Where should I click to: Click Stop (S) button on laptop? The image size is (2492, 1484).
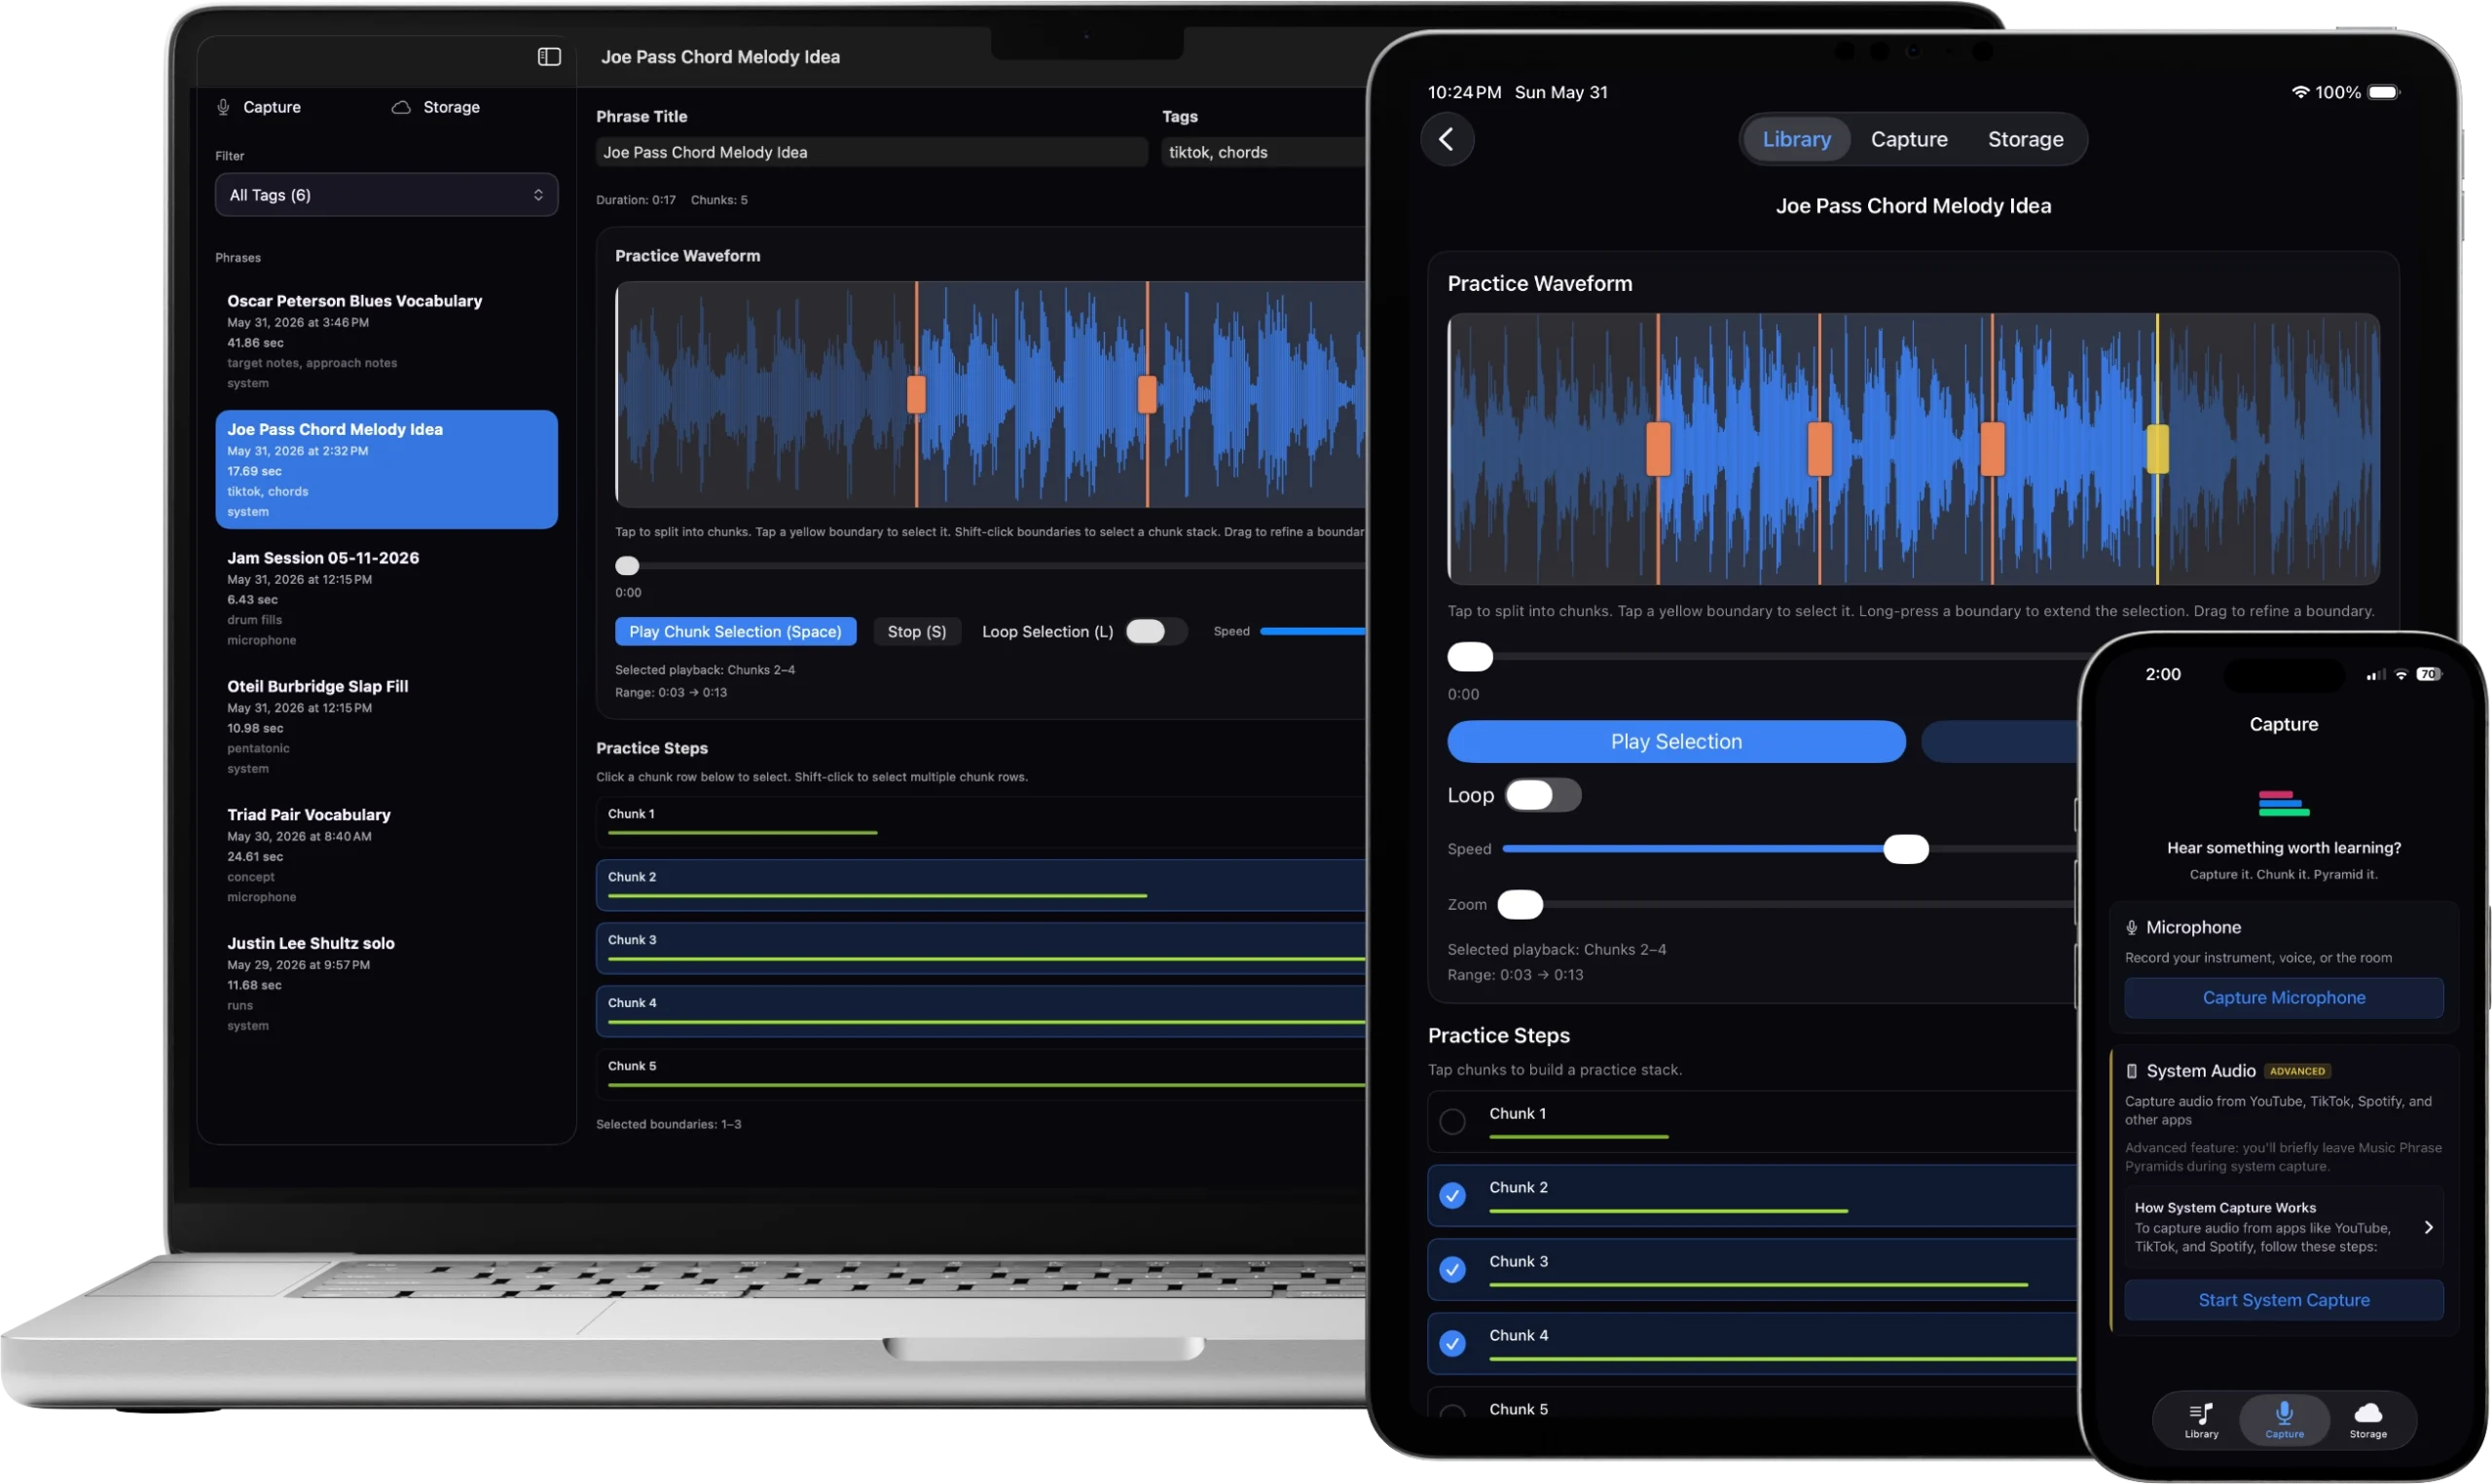click(x=917, y=632)
